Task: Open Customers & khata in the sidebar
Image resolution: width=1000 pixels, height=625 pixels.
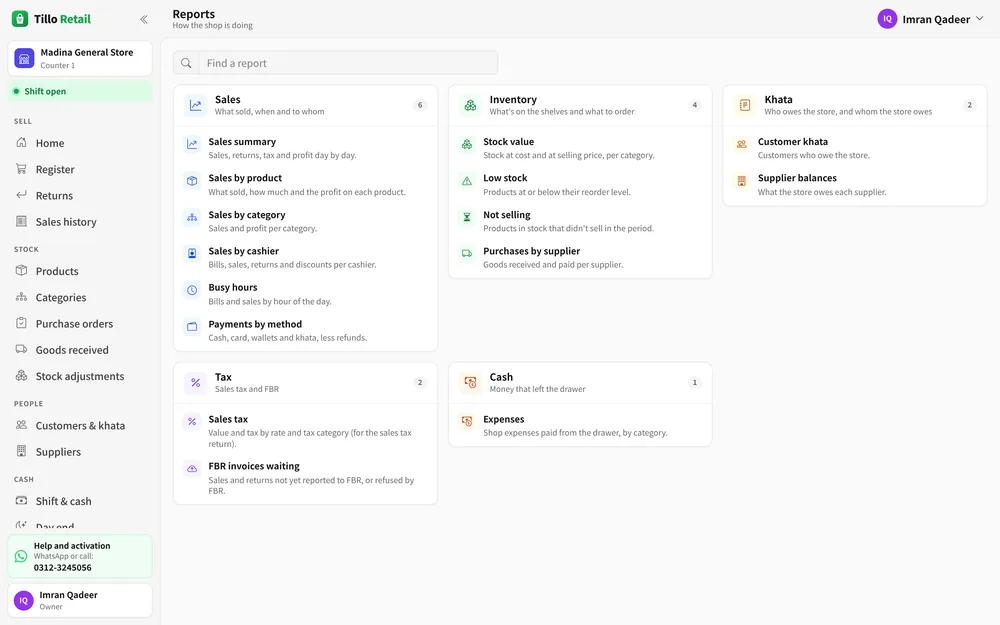Action: click(80, 425)
